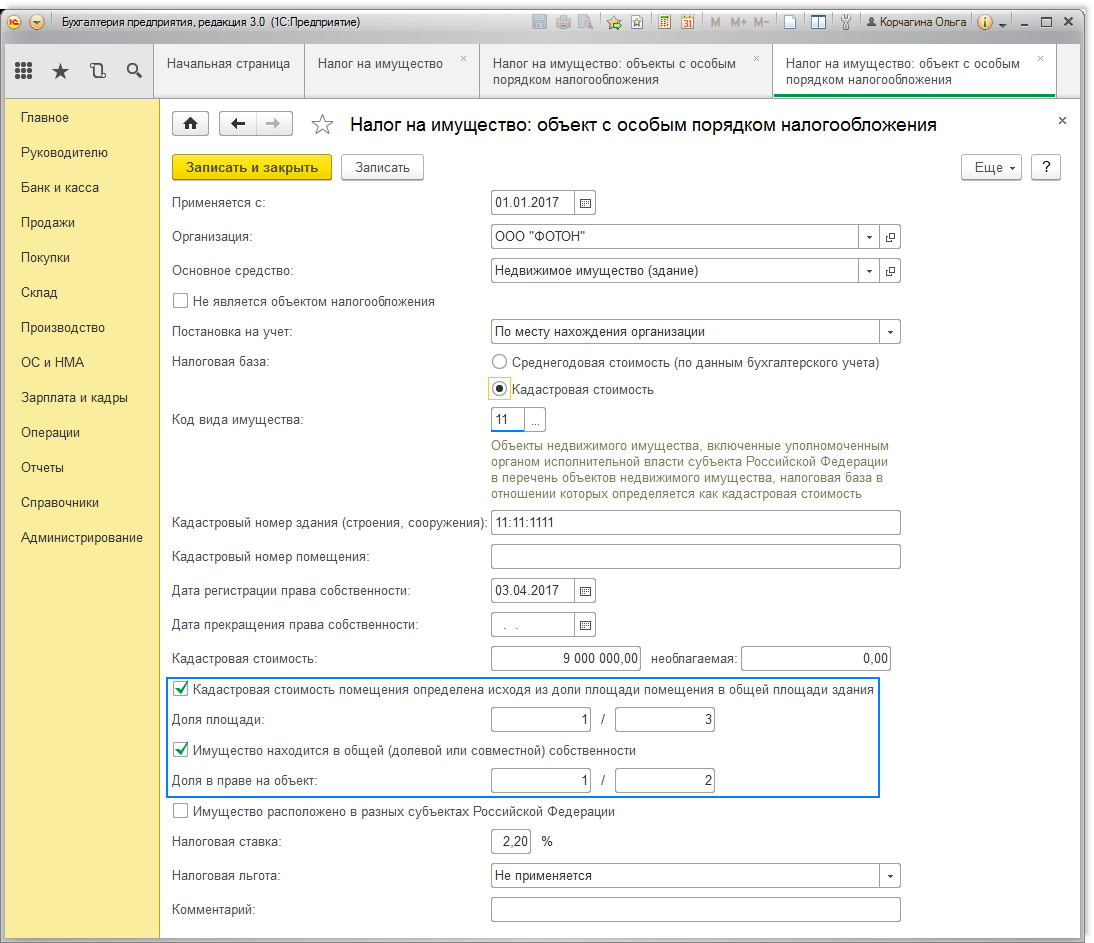Open calendar picker for 'Применяется с' date
The width and height of the screenshot is (1094, 943).
(x=586, y=203)
